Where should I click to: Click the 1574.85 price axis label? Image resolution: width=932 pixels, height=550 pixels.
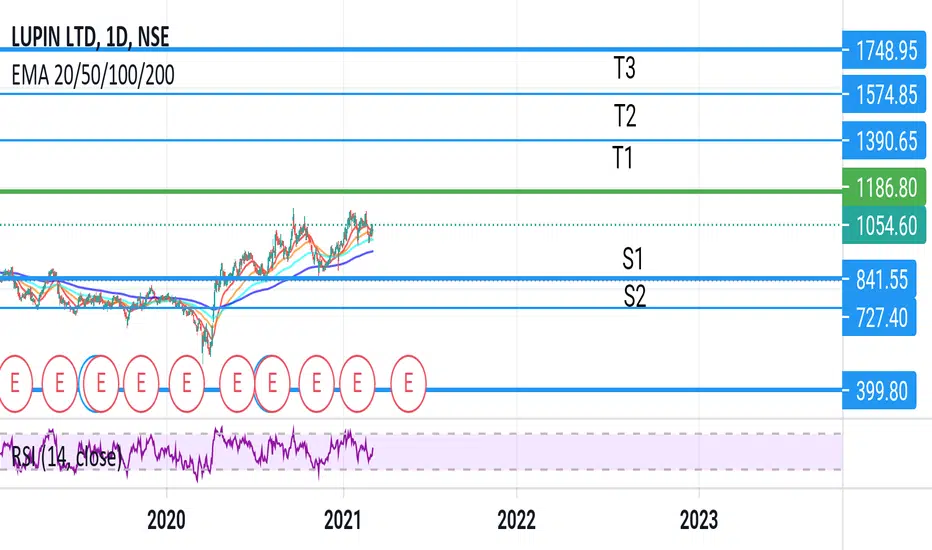(x=884, y=95)
